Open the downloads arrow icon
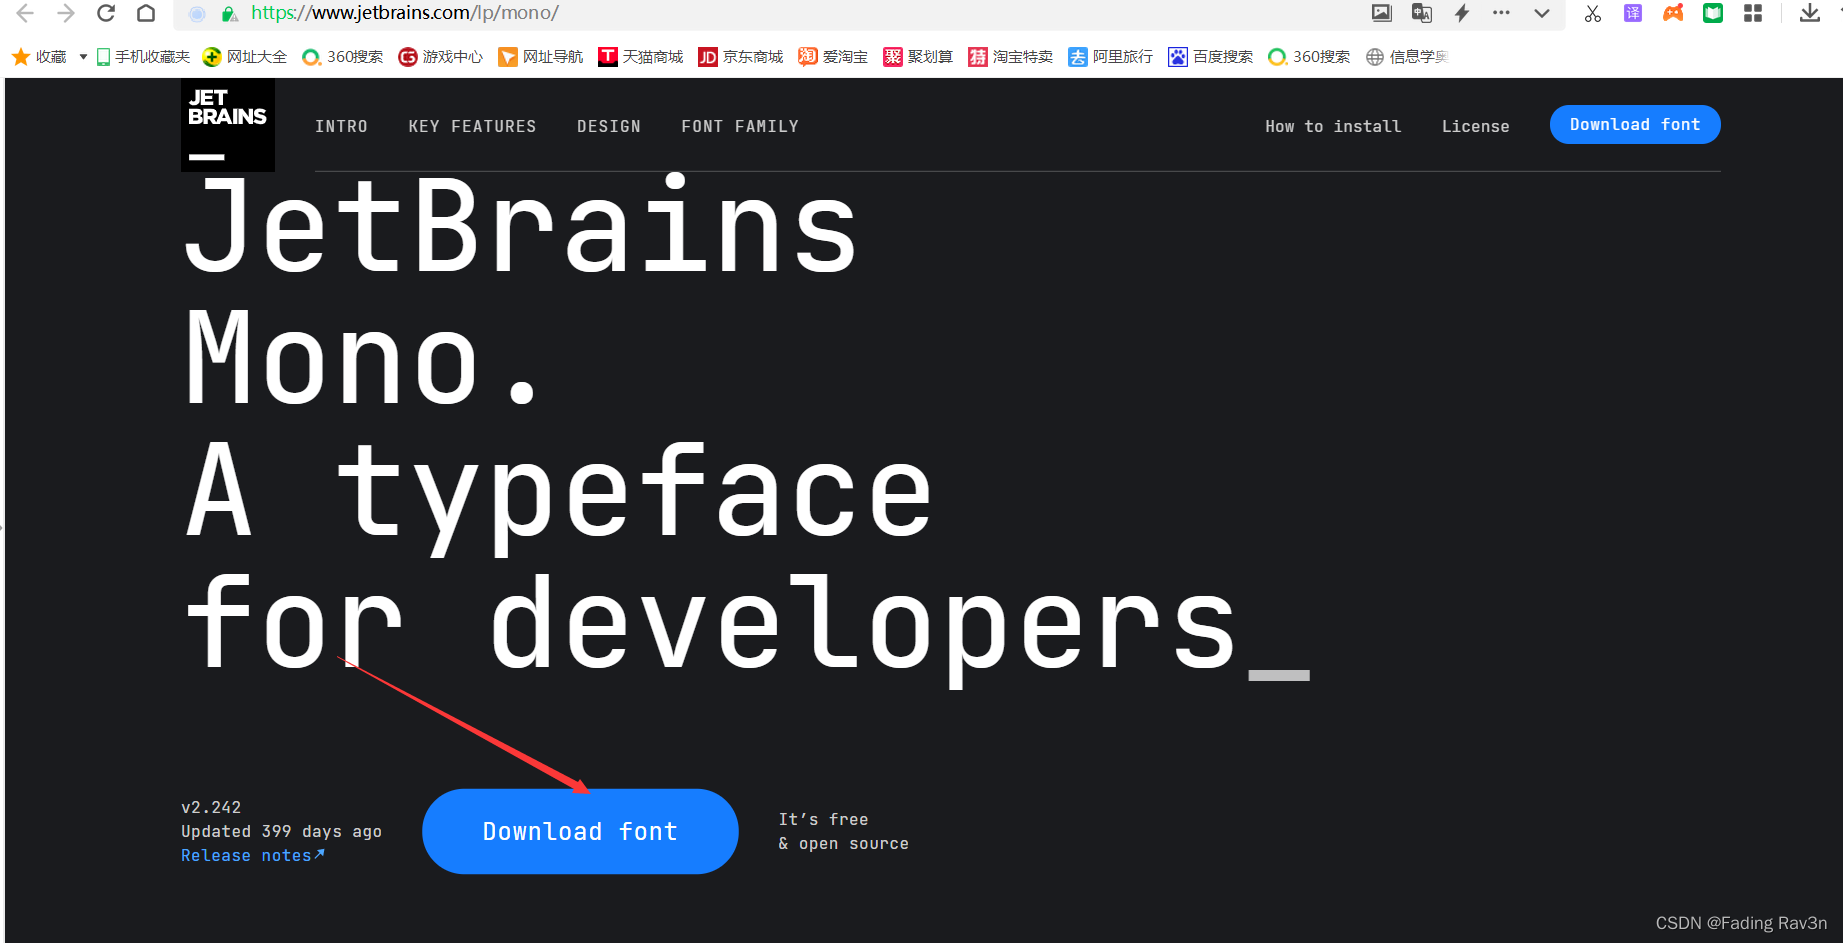Screen dimensions: 1843x943 pyautogui.click(x=1810, y=13)
